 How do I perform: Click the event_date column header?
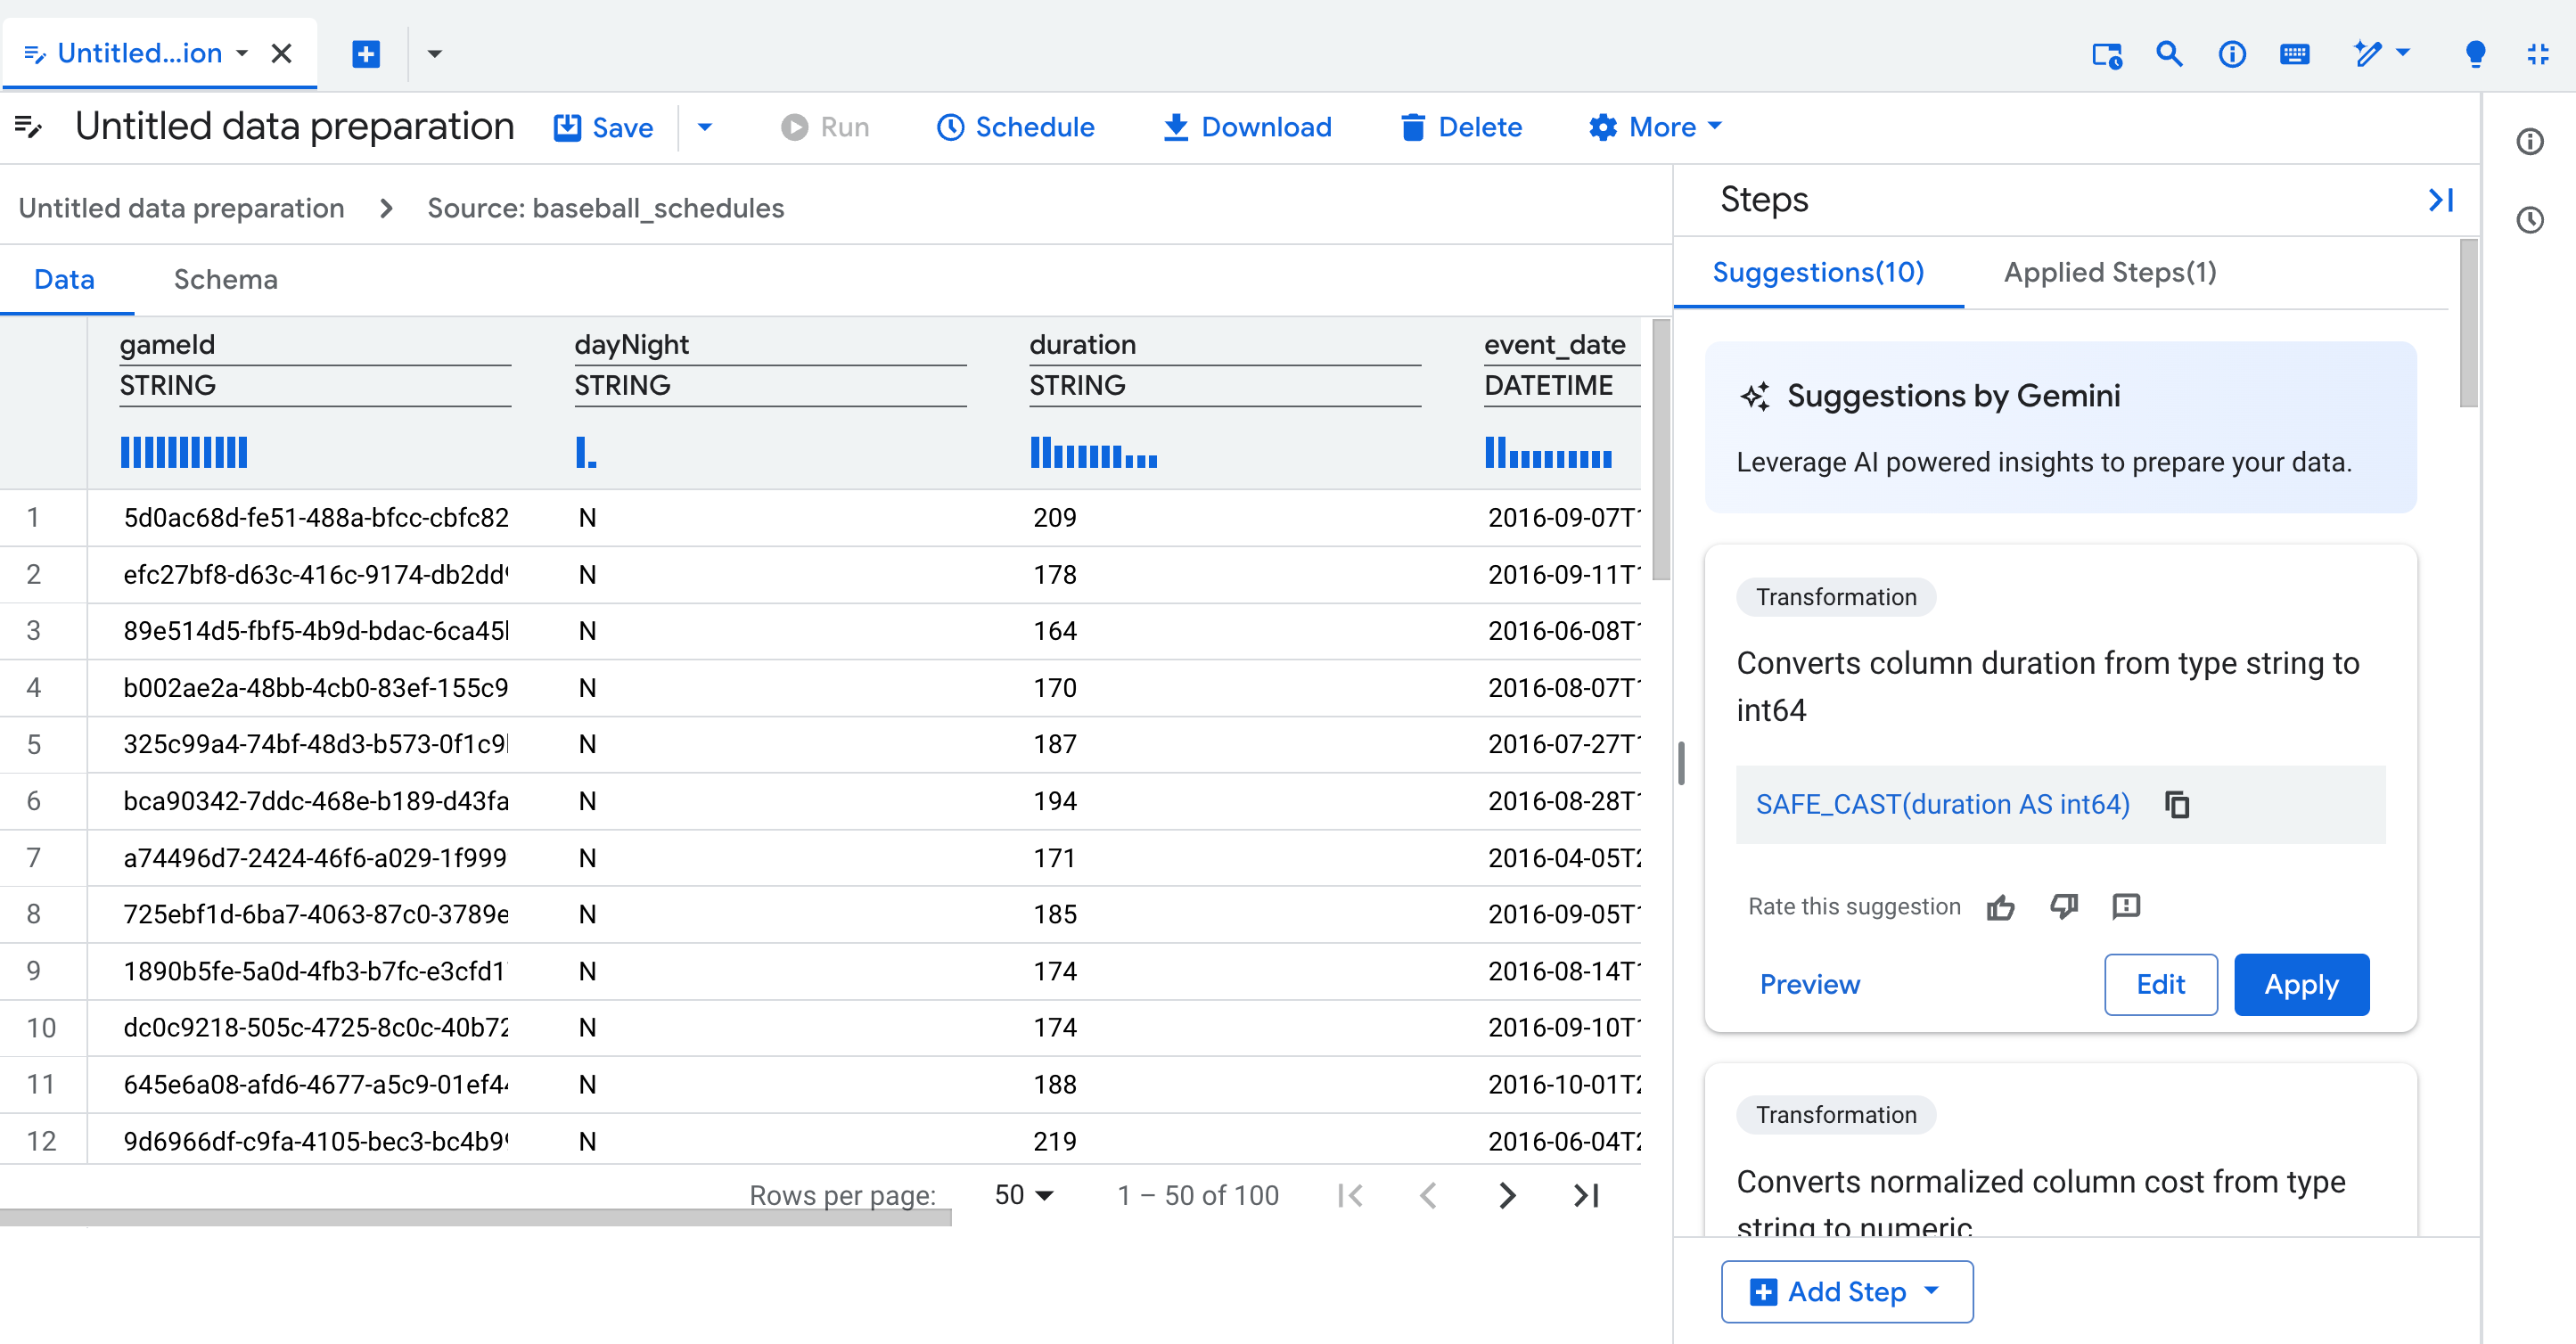[1555, 345]
